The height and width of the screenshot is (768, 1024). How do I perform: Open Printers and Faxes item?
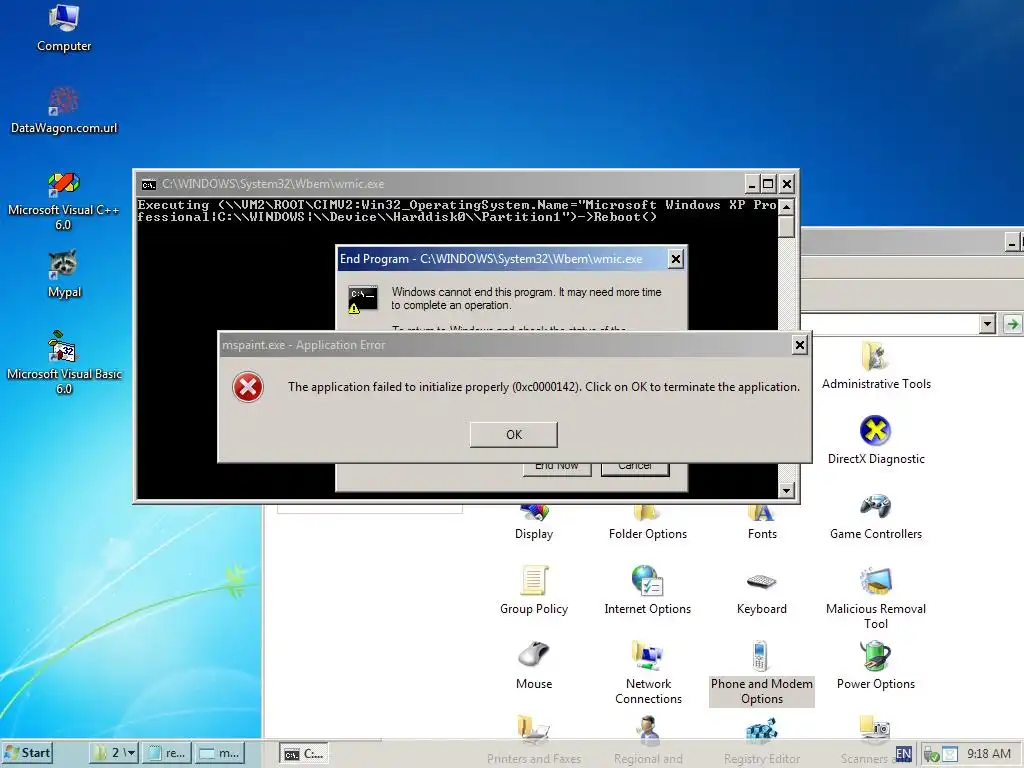click(534, 741)
